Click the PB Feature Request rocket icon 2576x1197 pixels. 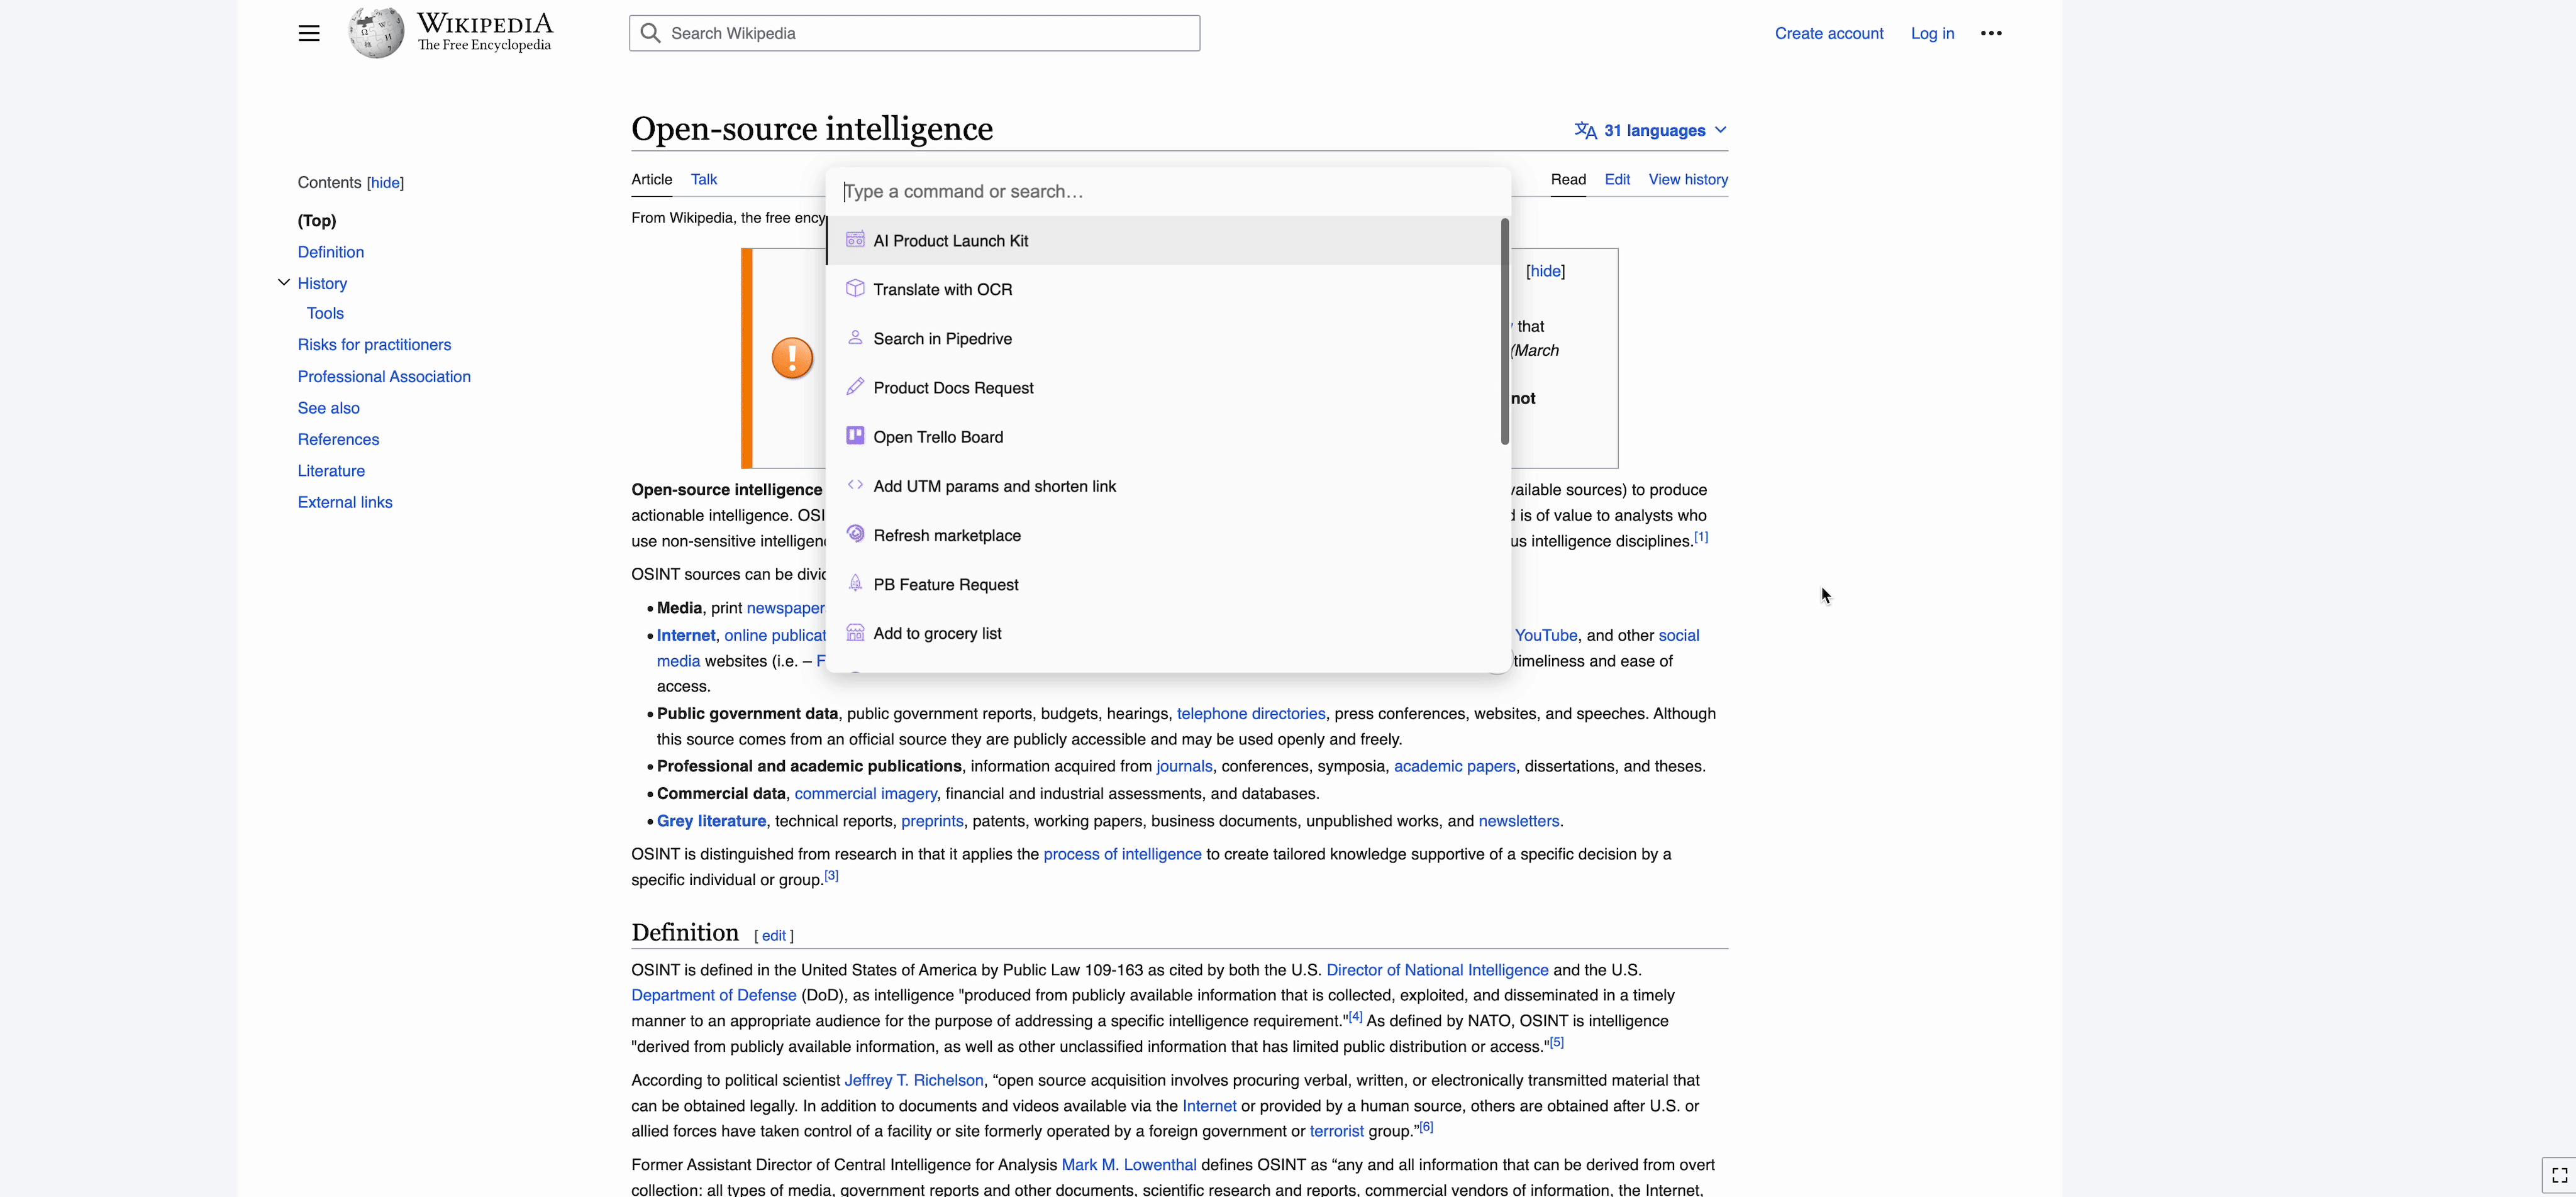coord(855,583)
